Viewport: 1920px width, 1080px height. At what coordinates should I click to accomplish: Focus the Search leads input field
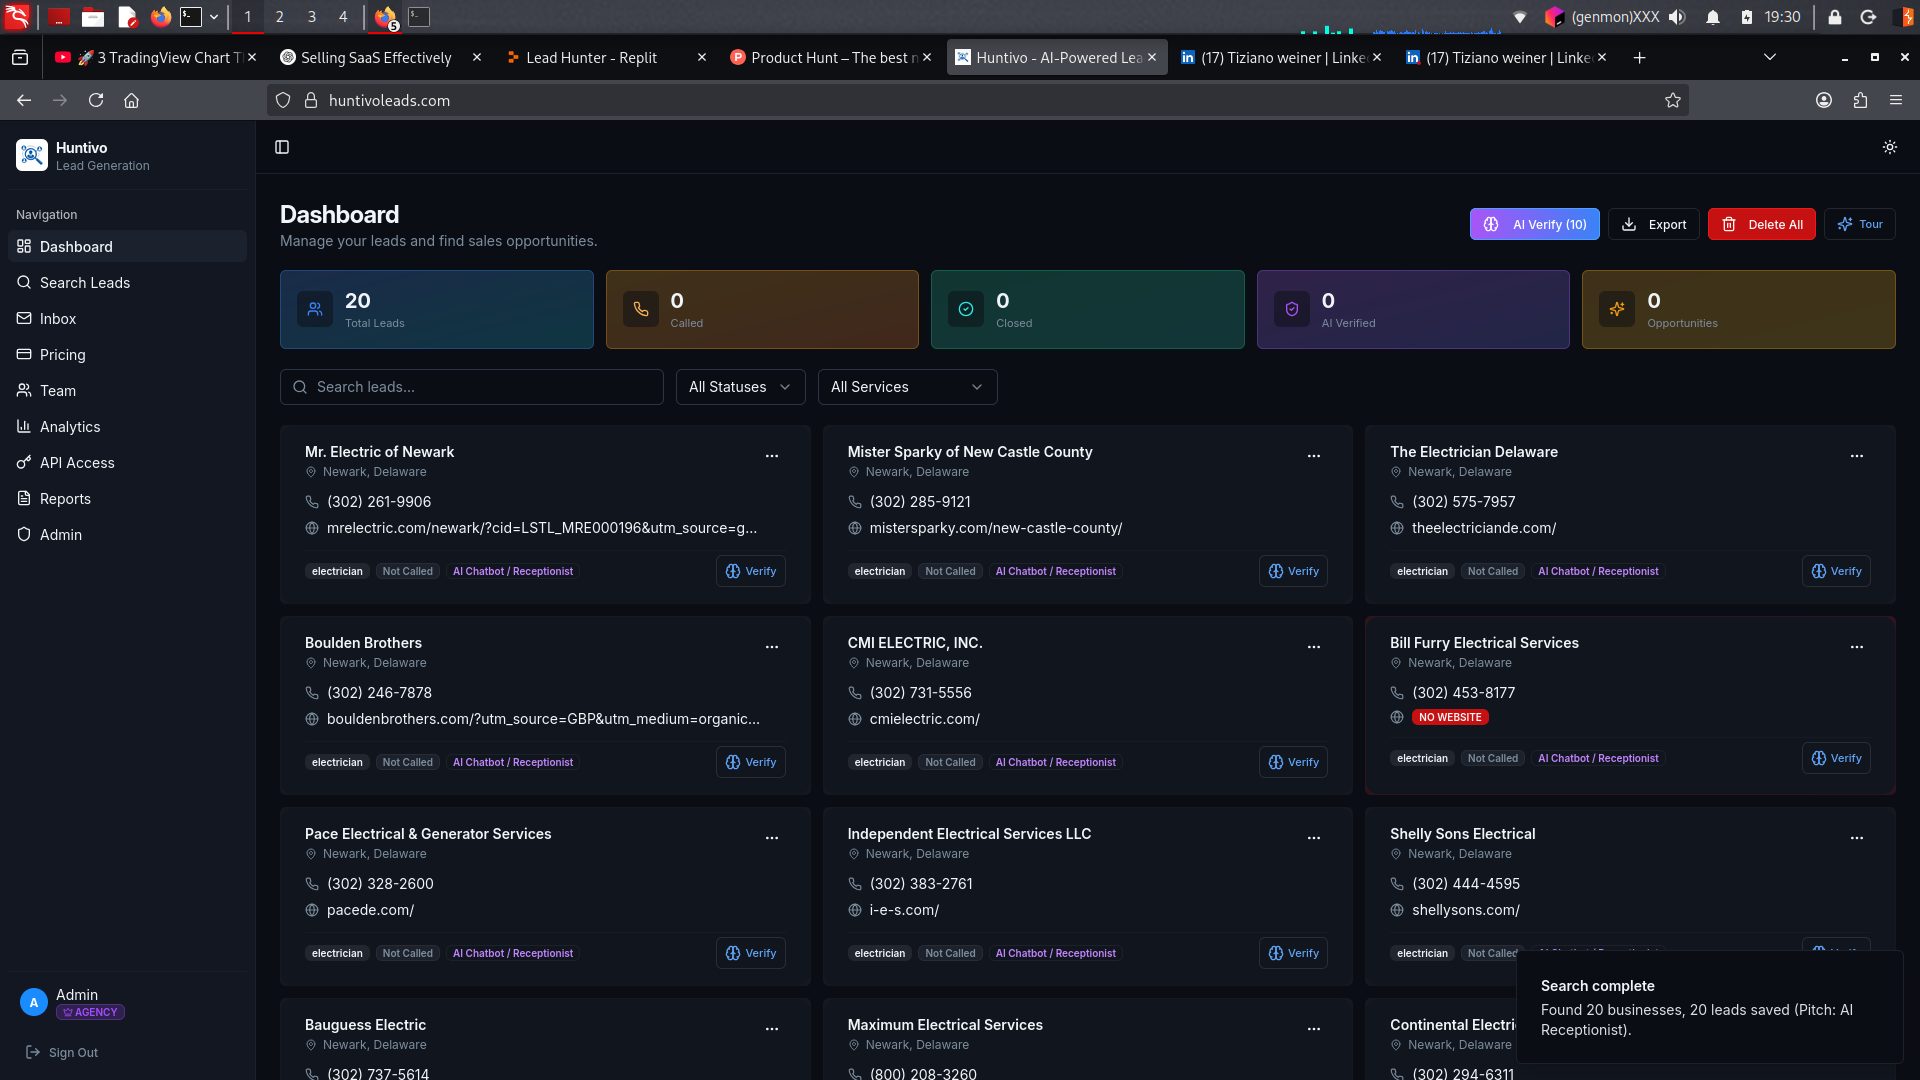[x=472, y=387]
